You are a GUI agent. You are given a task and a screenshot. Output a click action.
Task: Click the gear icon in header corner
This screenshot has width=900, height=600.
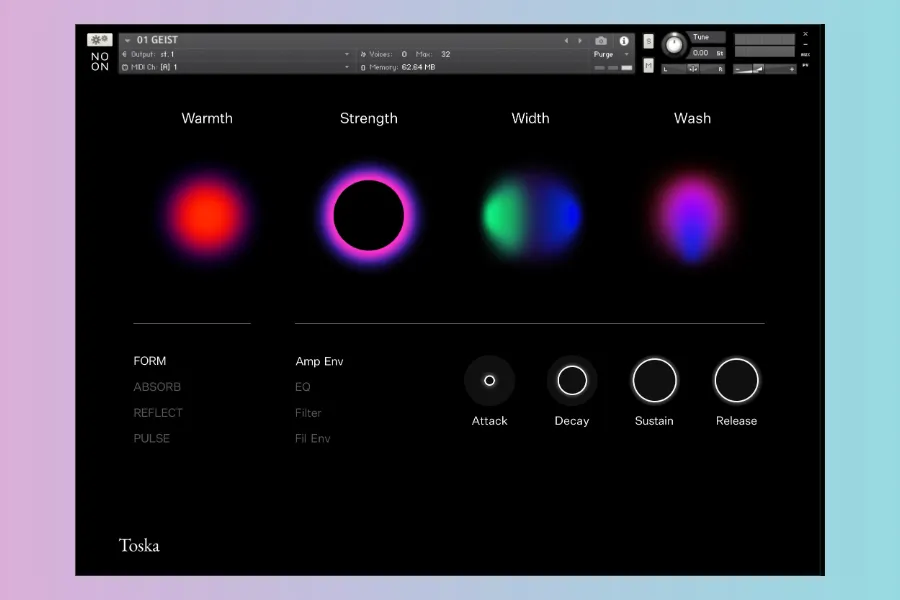(x=100, y=40)
